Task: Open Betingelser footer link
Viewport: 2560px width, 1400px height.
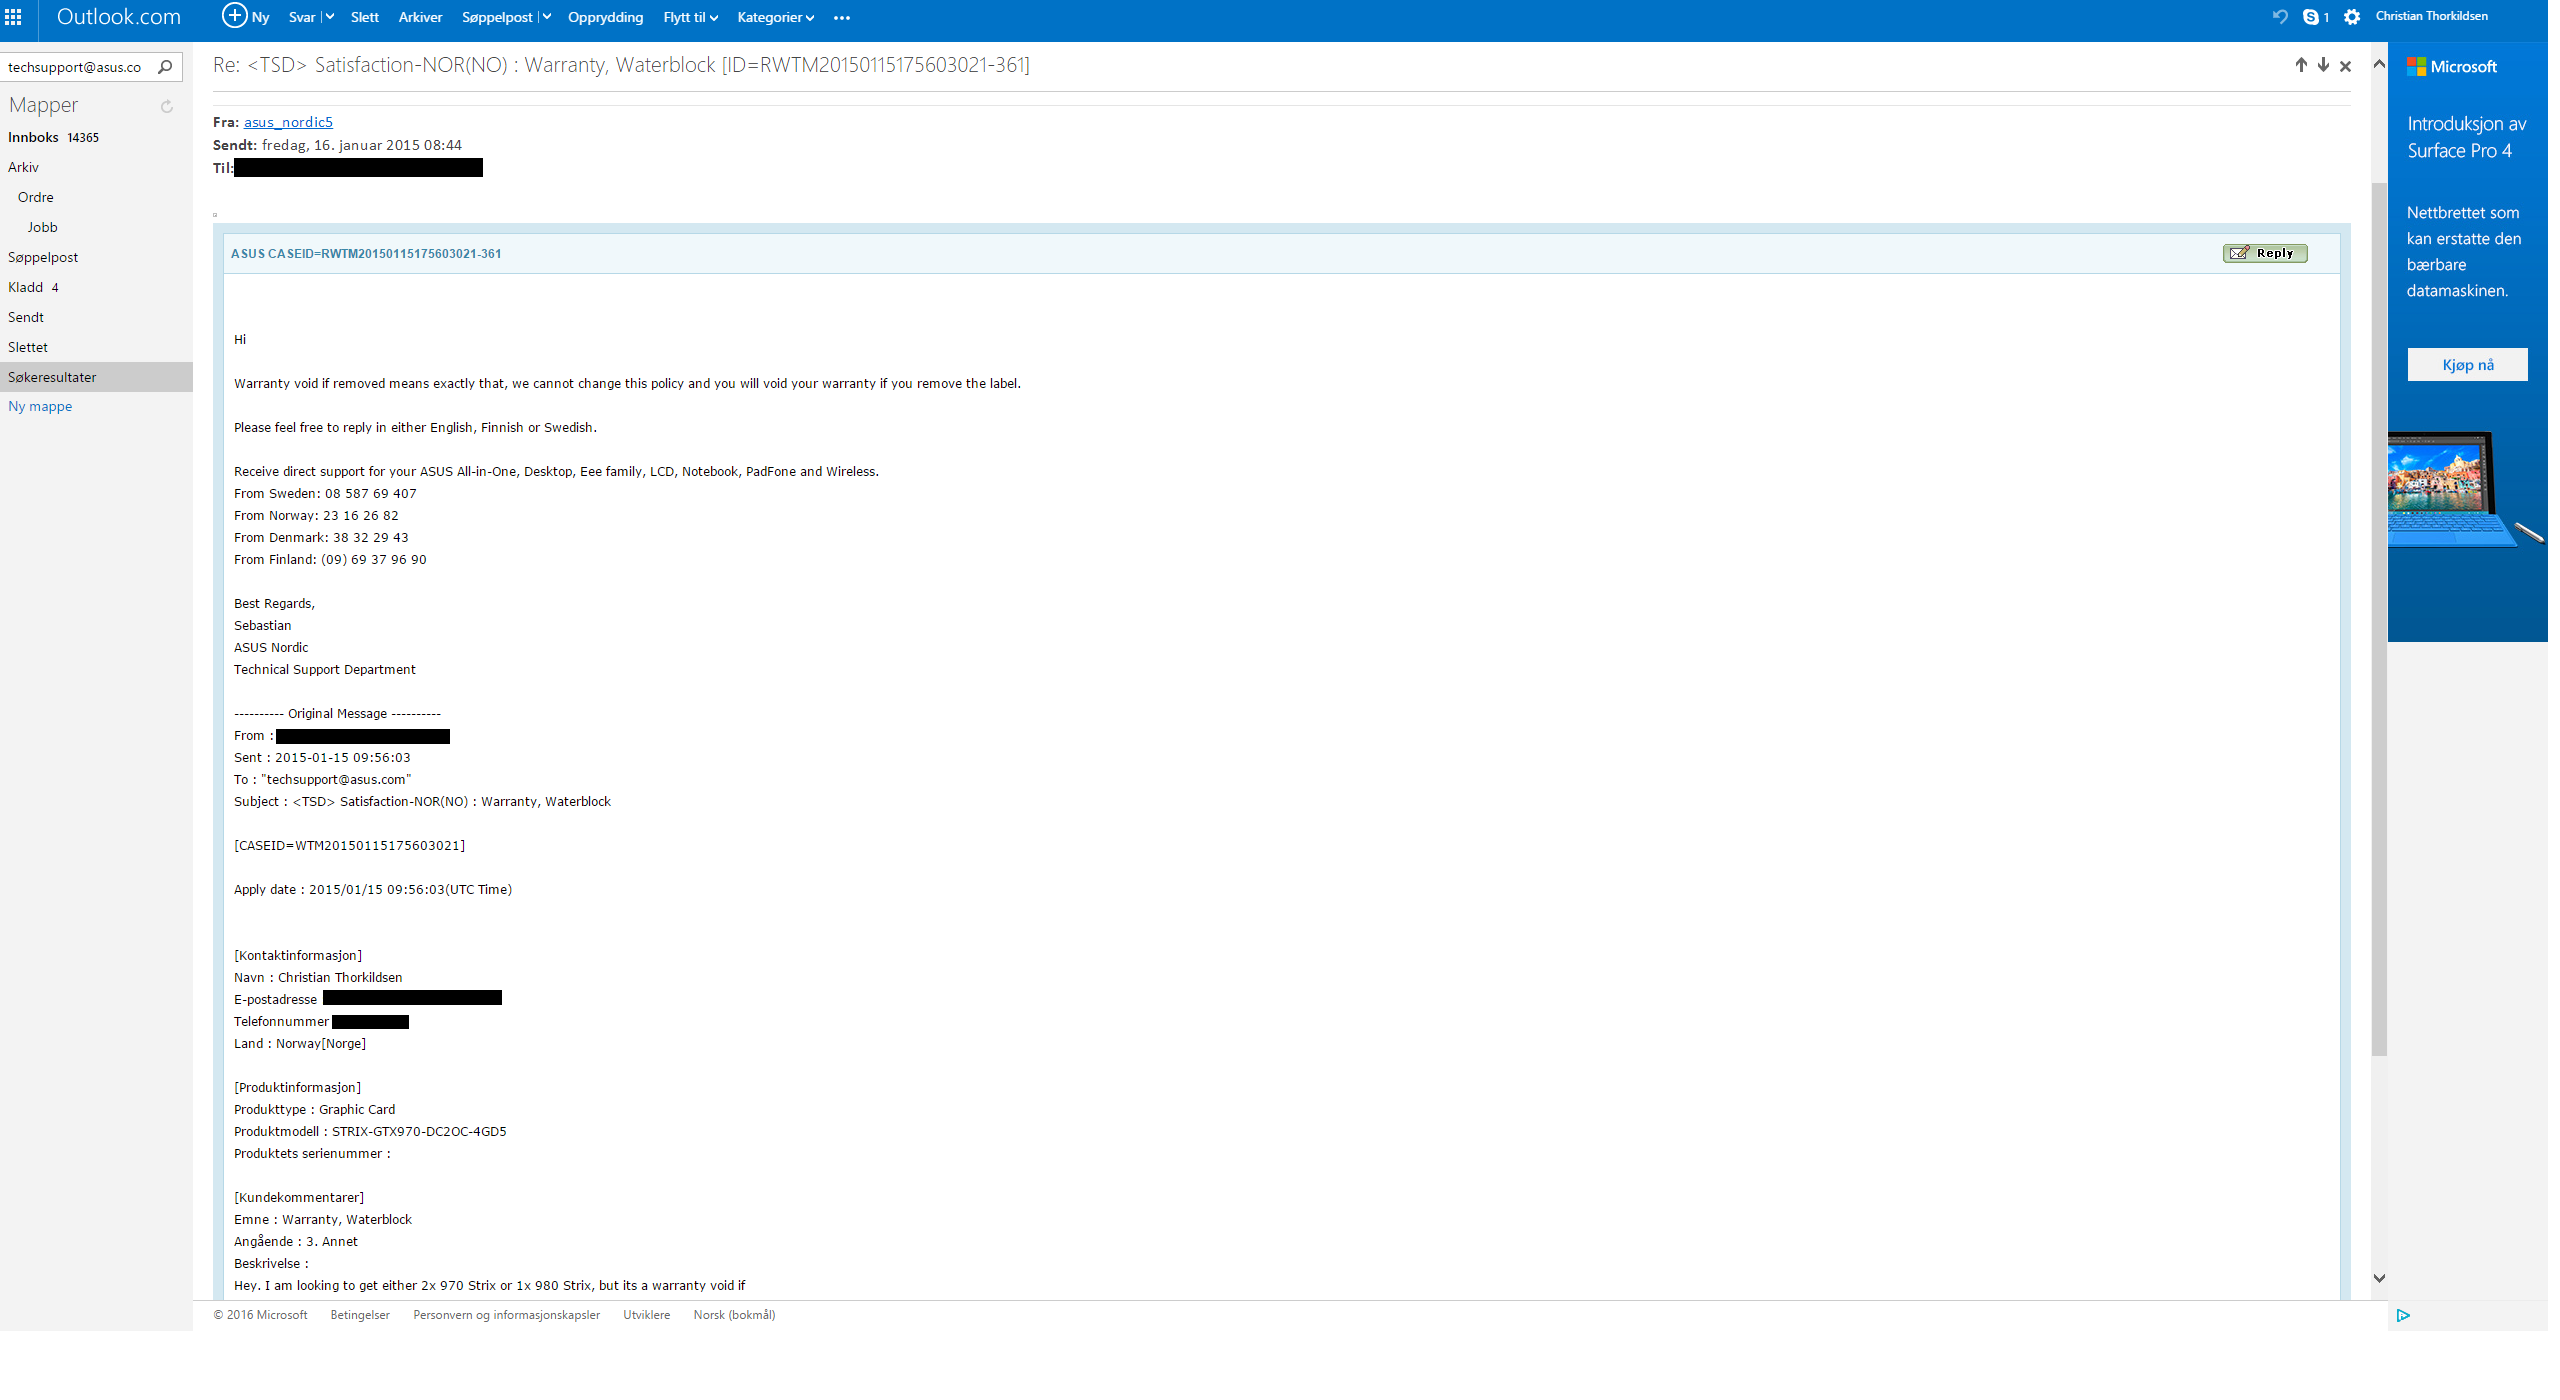Action: click(x=360, y=1315)
